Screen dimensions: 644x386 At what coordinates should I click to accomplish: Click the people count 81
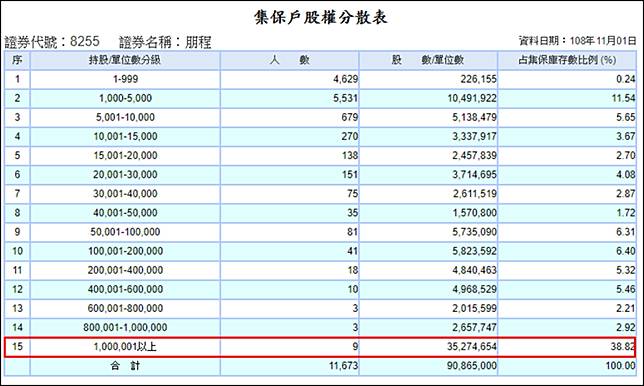click(x=352, y=232)
